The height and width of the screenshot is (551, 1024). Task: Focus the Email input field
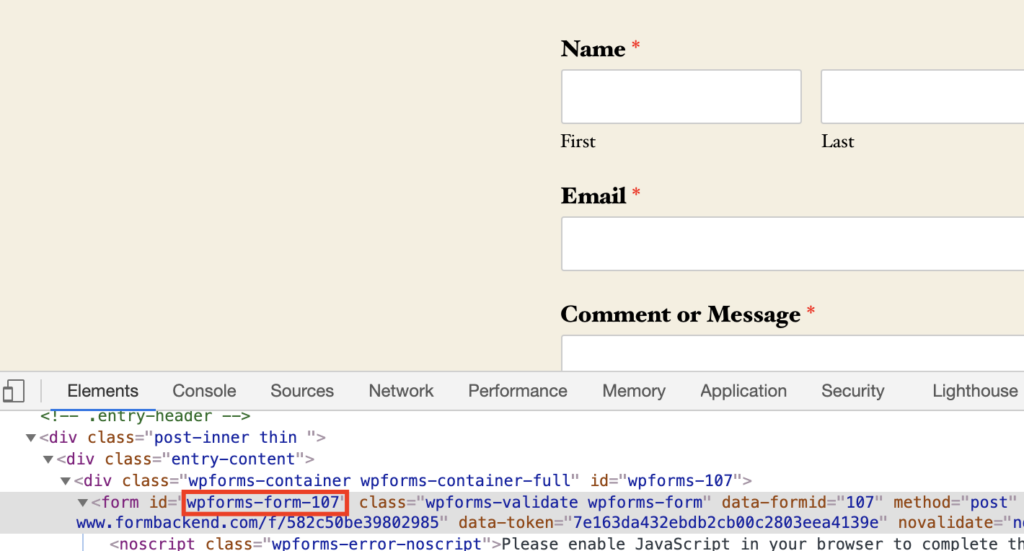click(x=792, y=244)
